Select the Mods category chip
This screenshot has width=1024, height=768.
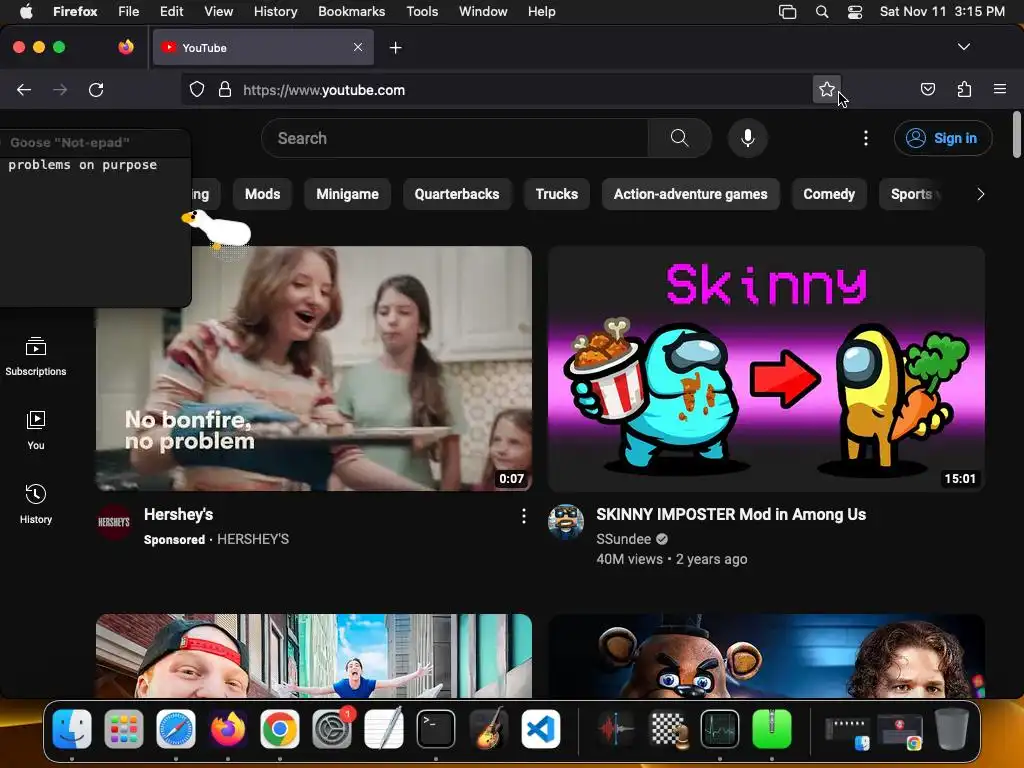tap(263, 194)
